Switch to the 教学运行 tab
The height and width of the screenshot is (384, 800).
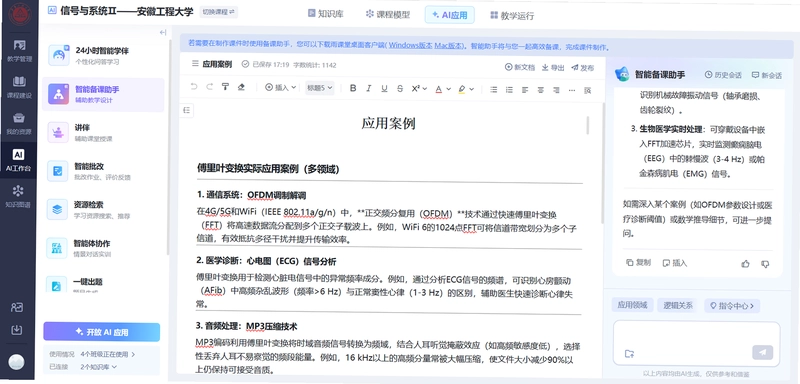[512, 15]
